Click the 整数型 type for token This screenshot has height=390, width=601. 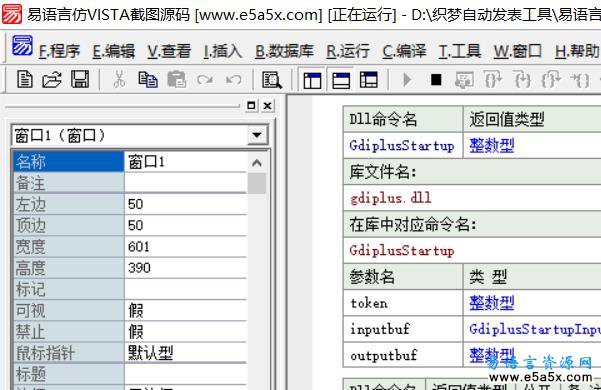click(x=492, y=303)
